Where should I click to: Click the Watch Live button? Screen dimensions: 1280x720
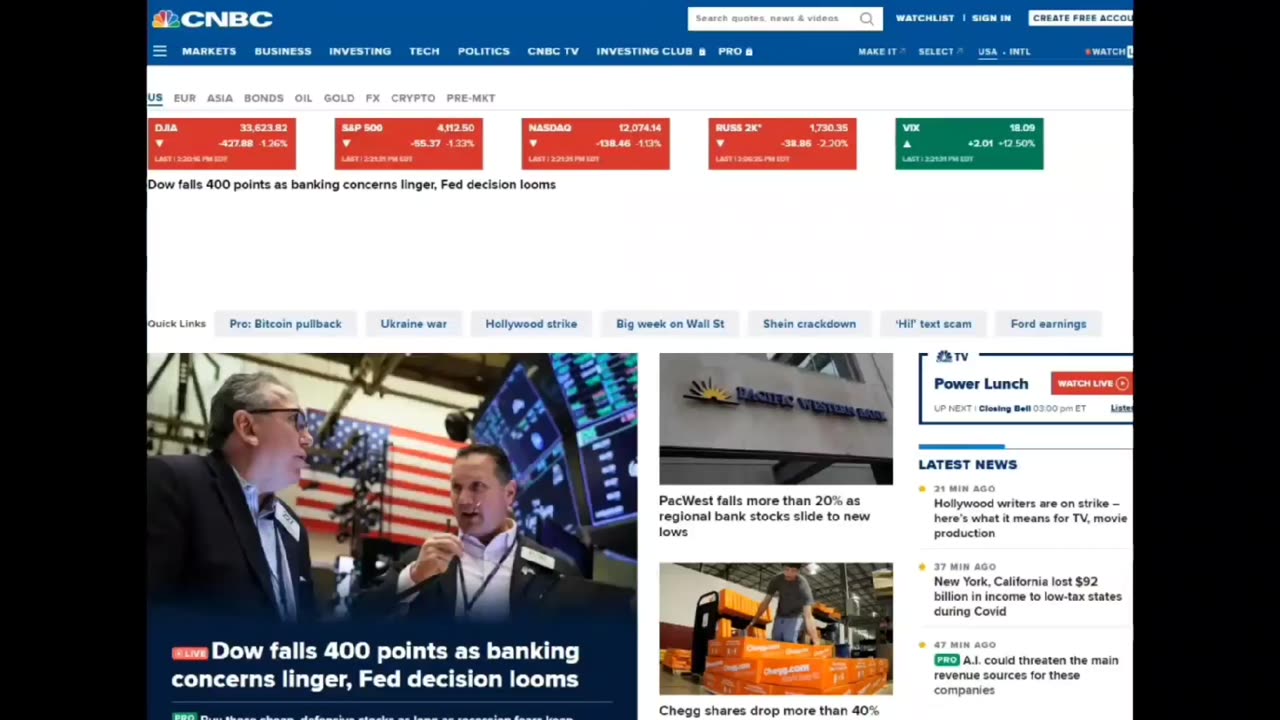(x=1091, y=383)
